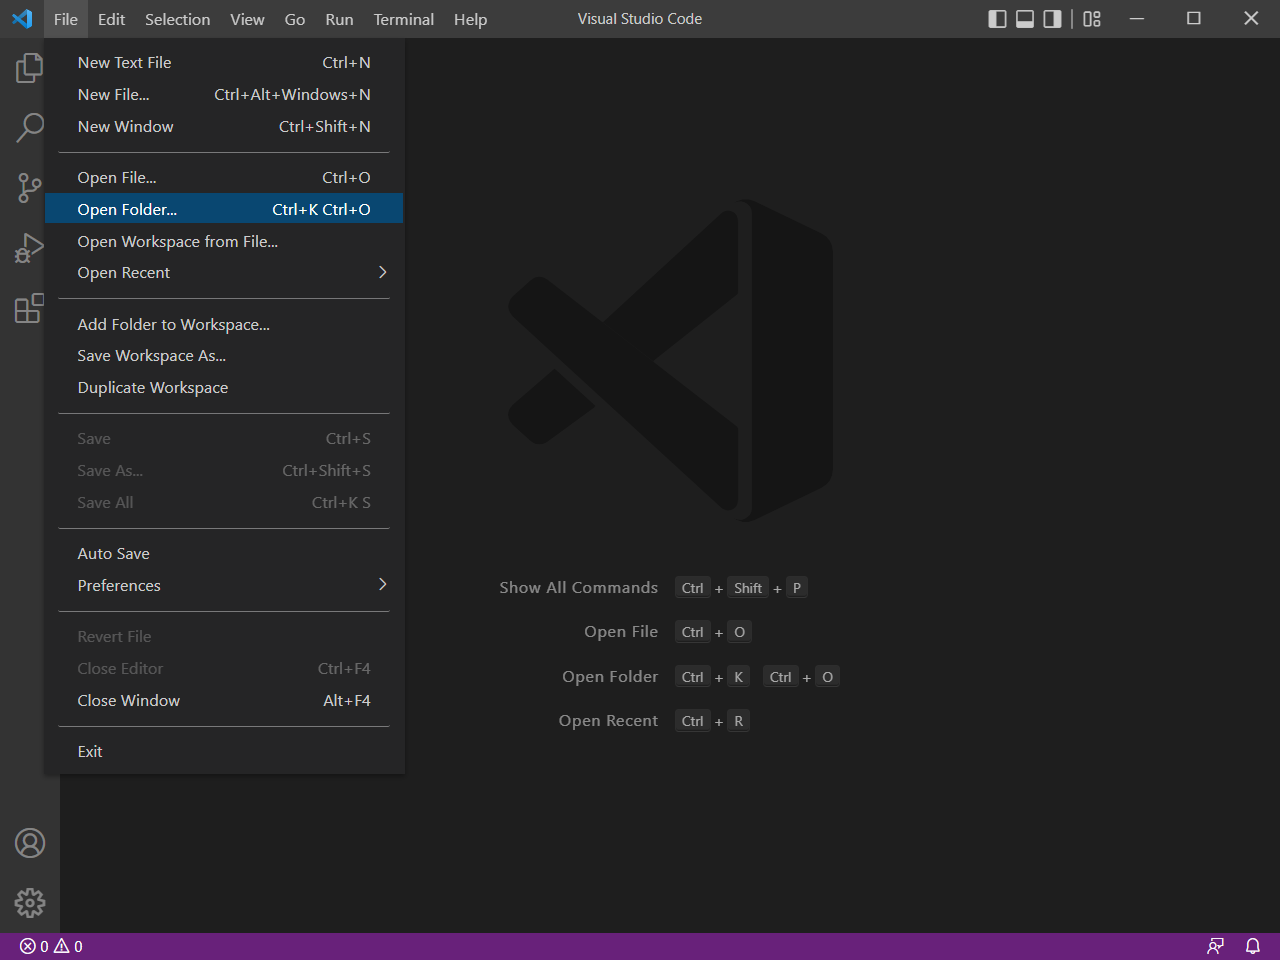Choose Open Folder... menu entry

click(x=224, y=209)
